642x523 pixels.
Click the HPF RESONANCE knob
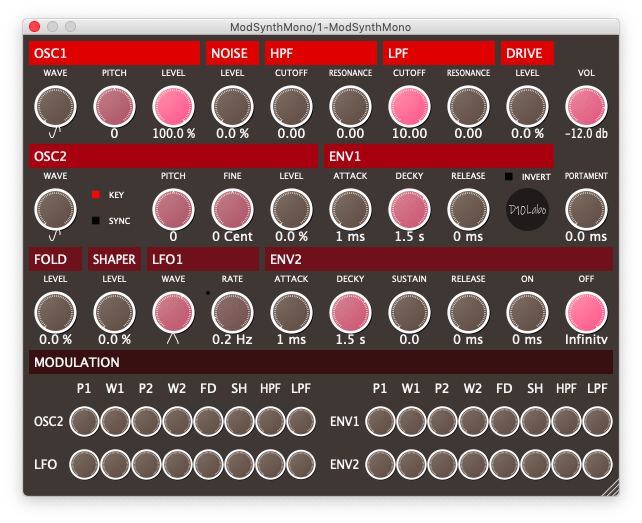[350, 105]
